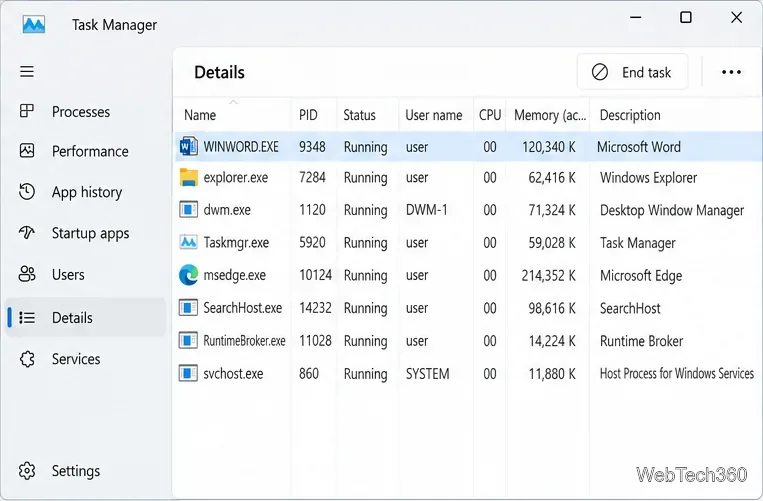Click the icon beside RuntimeBroker.exe
763x501 pixels.
(x=188, y=340)
